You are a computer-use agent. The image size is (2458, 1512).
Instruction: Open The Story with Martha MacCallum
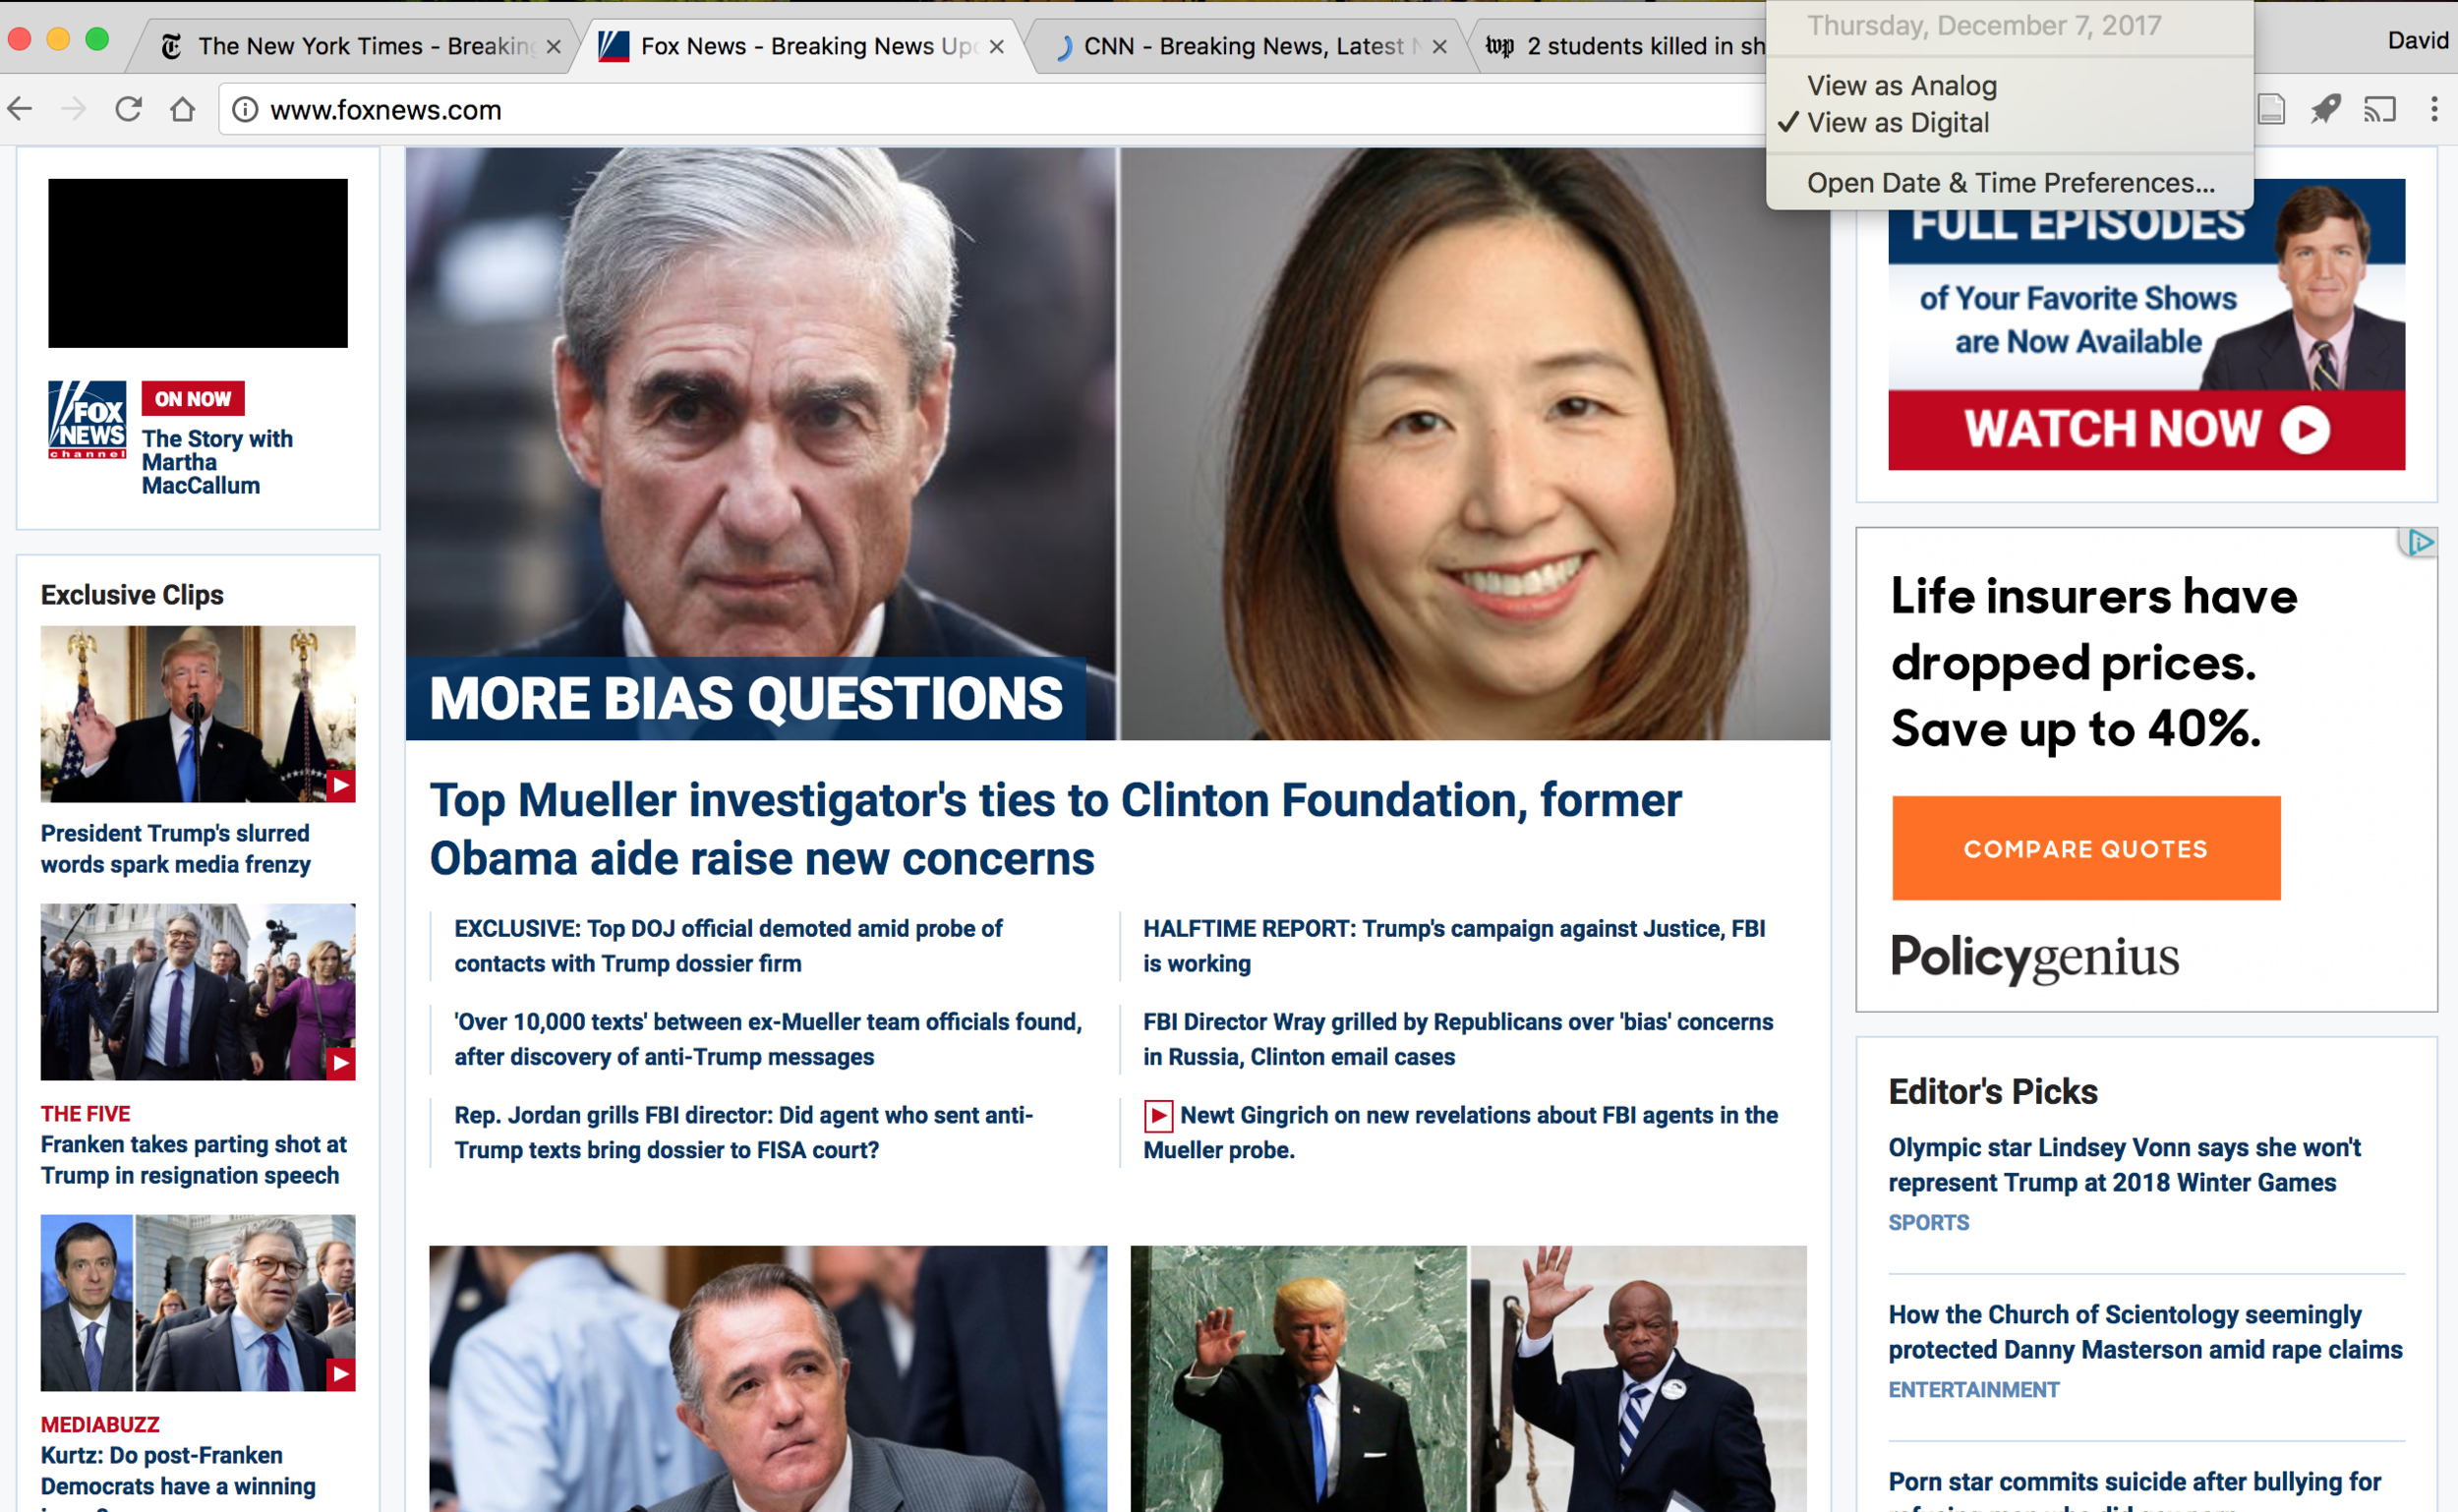pos(217,462)
